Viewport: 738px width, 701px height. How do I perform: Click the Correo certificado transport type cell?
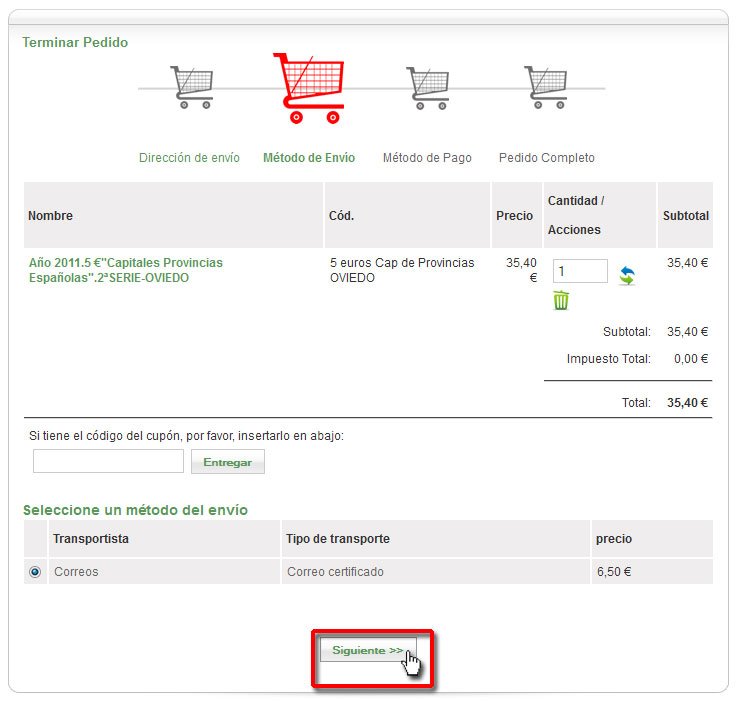point(335,572)
